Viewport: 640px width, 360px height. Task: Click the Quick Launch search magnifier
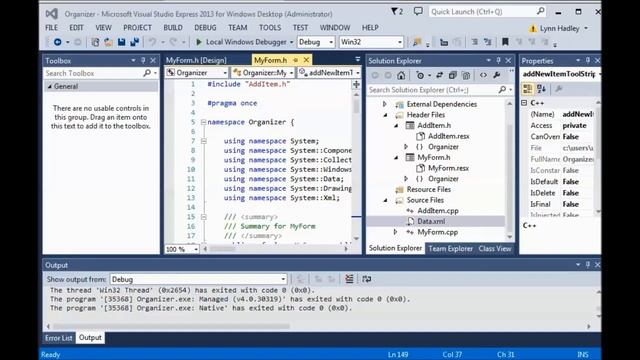[x=540, y=11]
